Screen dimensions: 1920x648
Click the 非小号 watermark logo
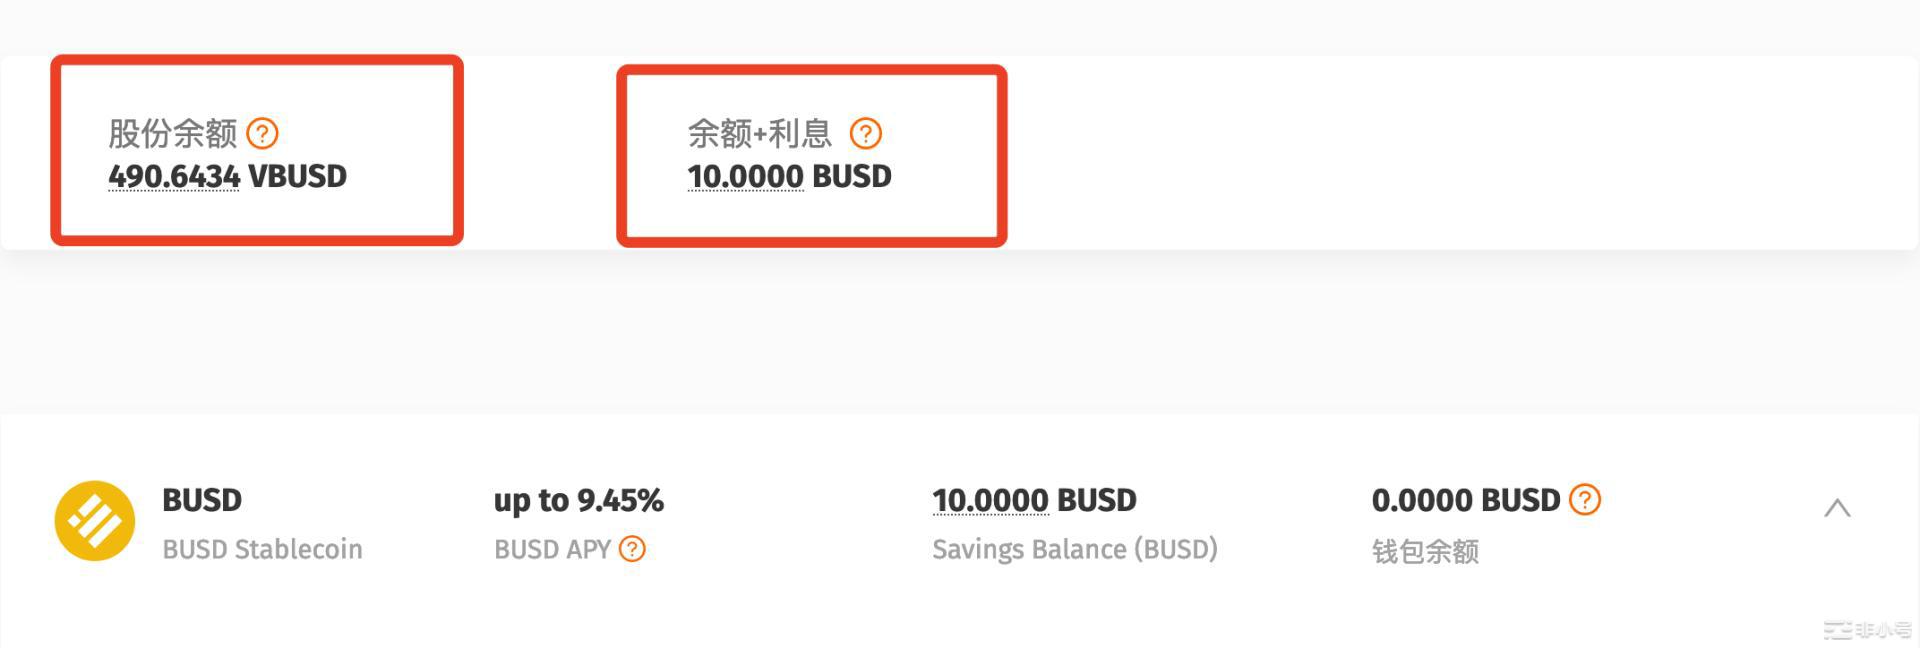tap(1866, 630)
